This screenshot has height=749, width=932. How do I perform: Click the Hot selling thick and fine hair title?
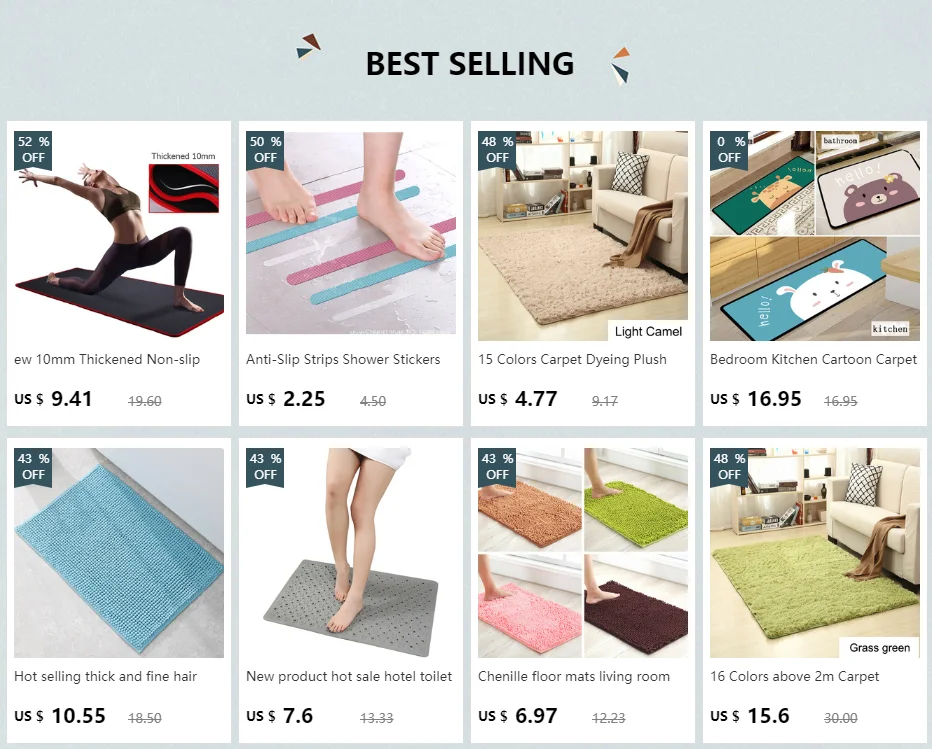(x=105, y=676)
